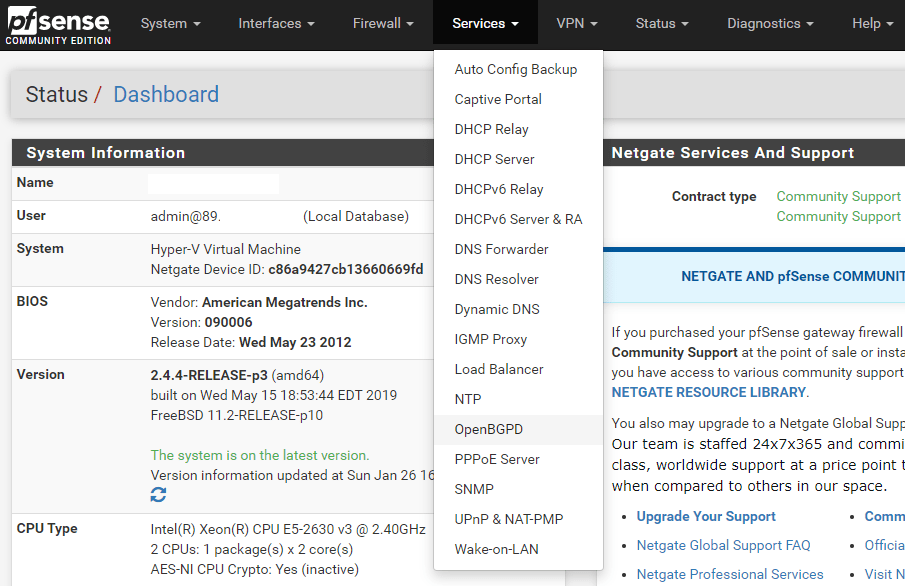Click the System Information panel header

[x=223, y=153]
